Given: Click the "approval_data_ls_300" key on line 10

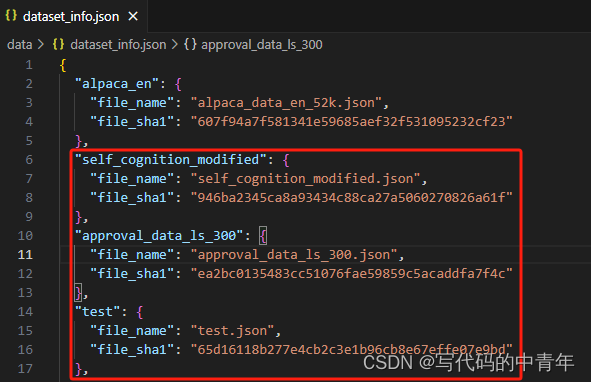Looking at the screenshot, I should tap(159, 236).
